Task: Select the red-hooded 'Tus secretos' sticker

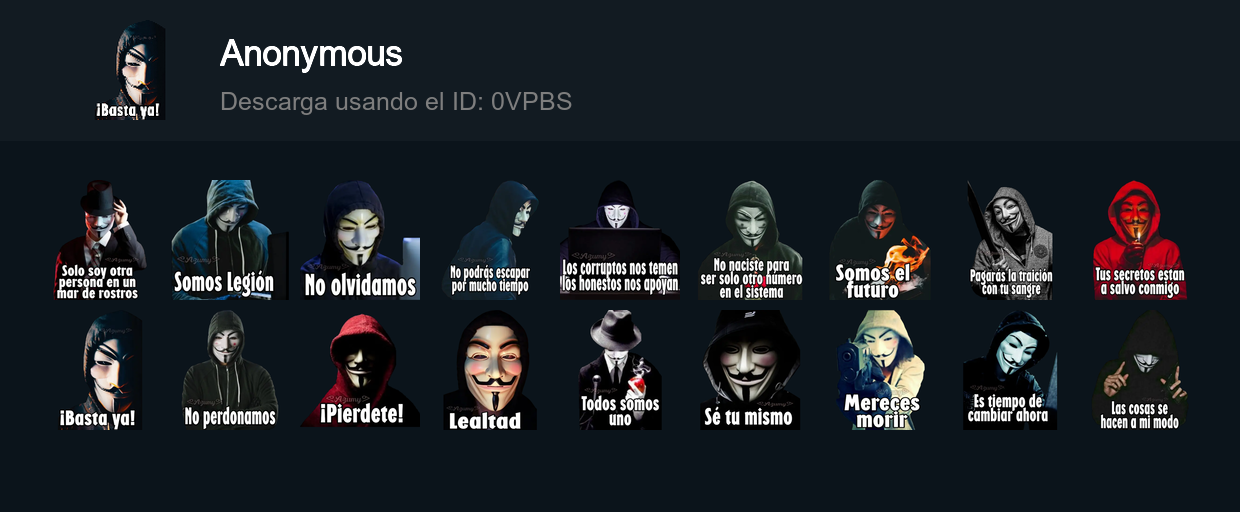Action: [1140, 240]
